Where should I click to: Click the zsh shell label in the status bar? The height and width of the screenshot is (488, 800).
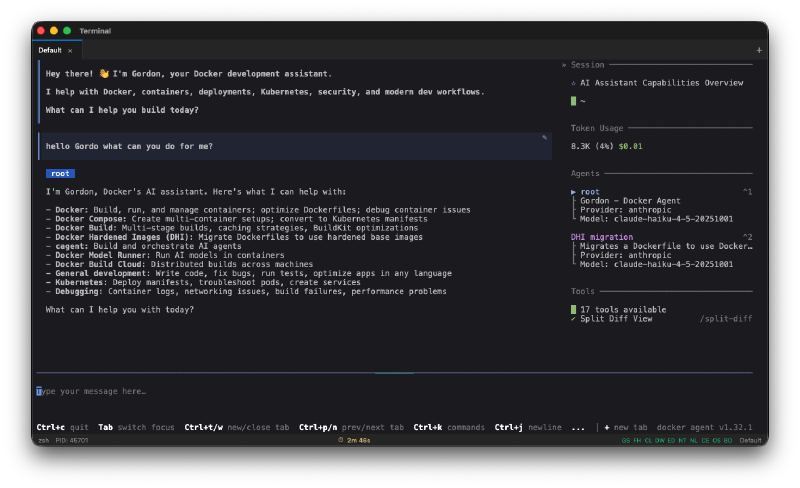pos(44,440)
